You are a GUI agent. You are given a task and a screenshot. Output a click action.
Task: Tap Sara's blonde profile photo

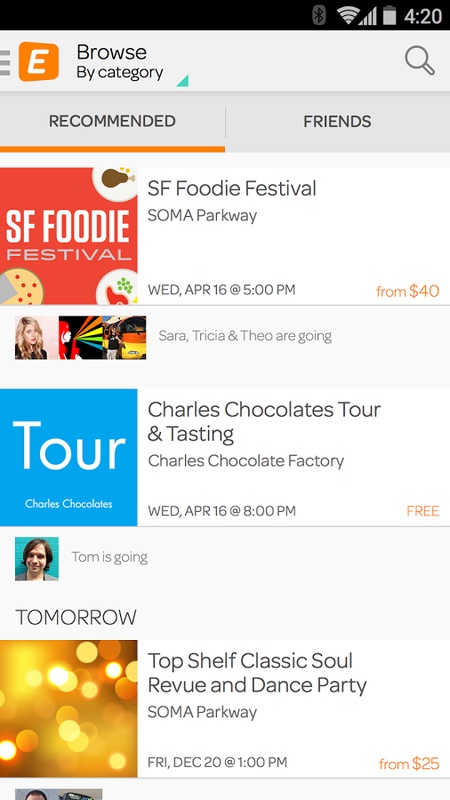(x=36, y=338)
